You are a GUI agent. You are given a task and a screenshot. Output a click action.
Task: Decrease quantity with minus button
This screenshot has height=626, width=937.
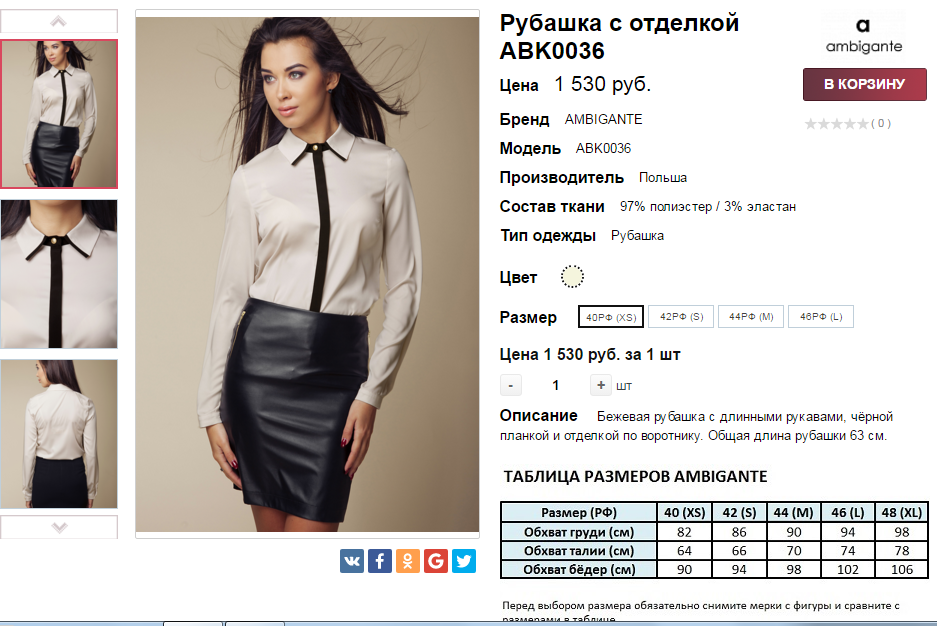click(510, 385)
